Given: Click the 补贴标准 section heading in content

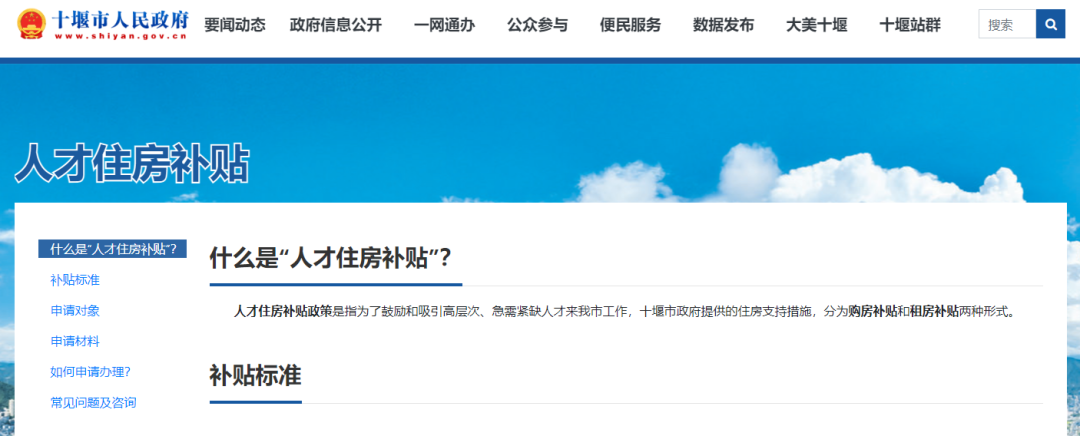Looking at the screenshot, I should click(x=255, y=376).
